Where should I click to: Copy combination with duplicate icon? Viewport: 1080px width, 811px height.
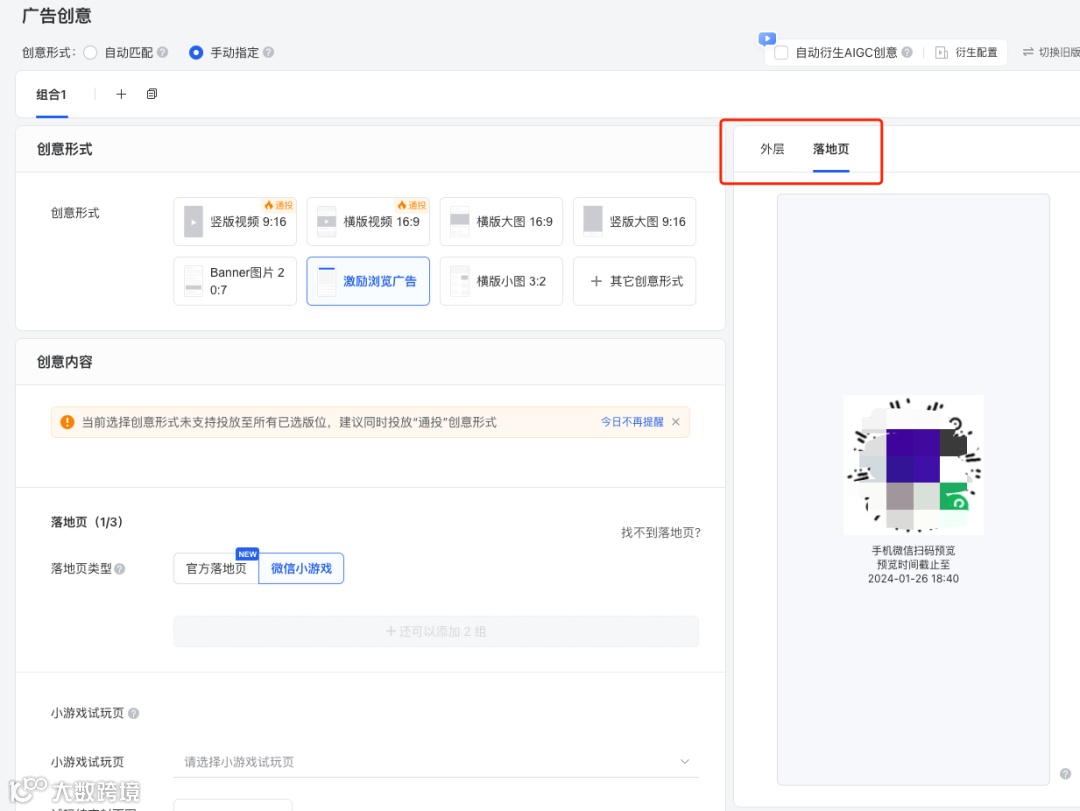point(152,94)
